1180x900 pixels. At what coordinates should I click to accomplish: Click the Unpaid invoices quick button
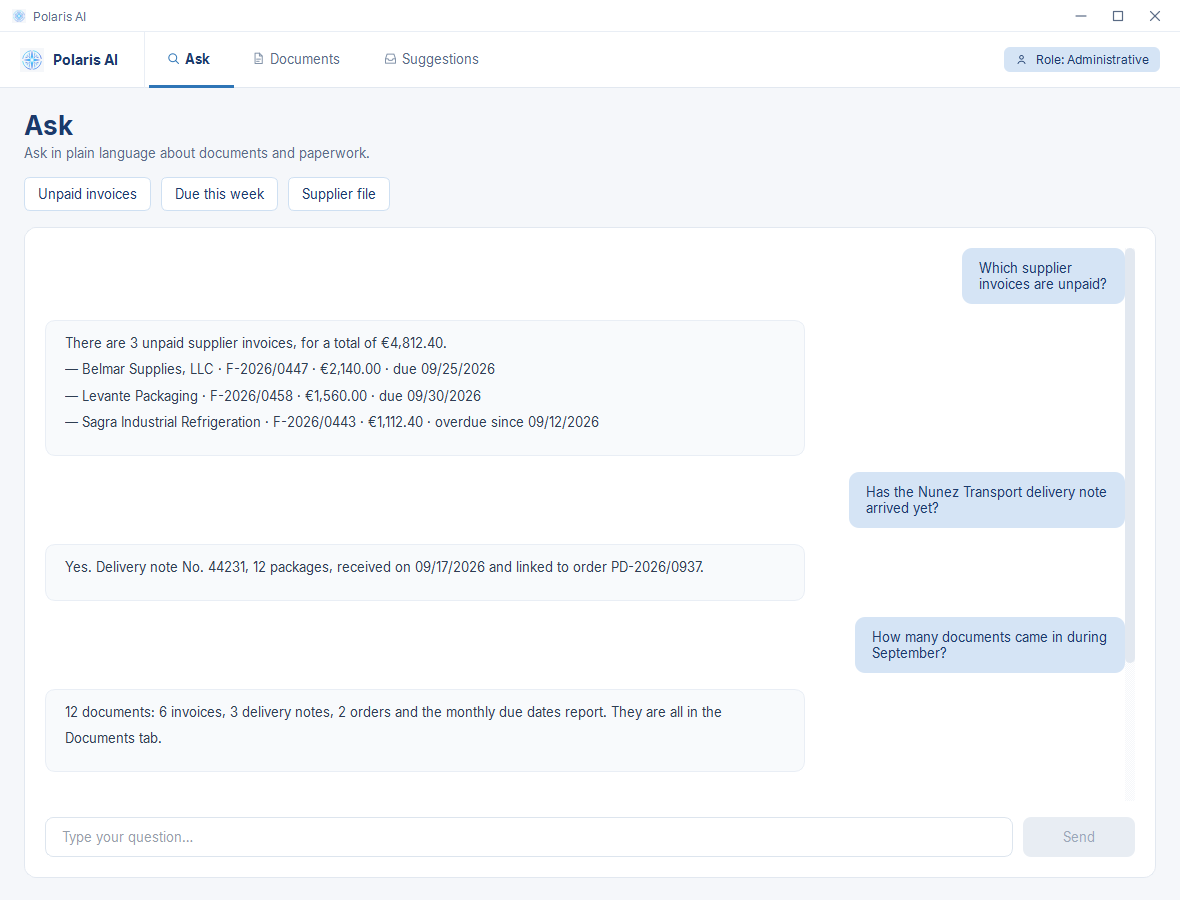tap(87, 194)
